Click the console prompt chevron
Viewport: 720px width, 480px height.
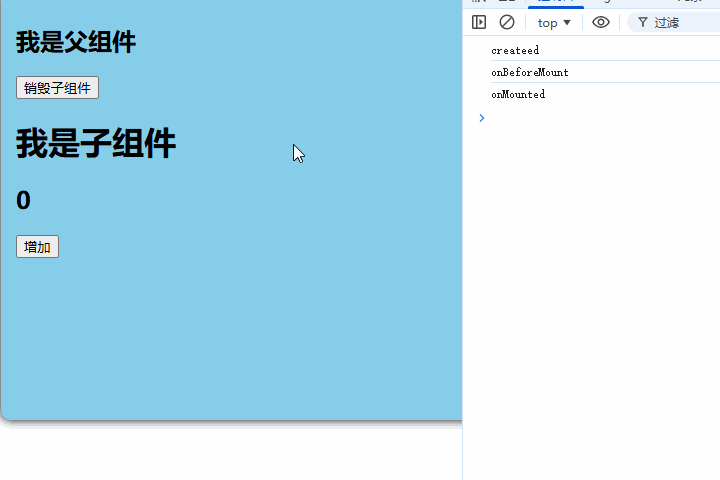pos(482,118)
